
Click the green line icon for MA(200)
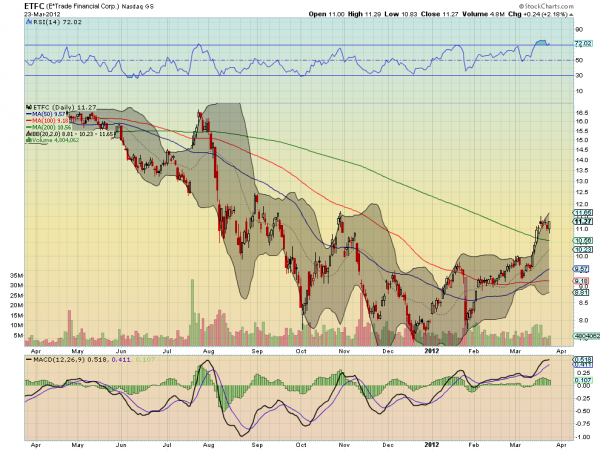[x=29, y=127]
